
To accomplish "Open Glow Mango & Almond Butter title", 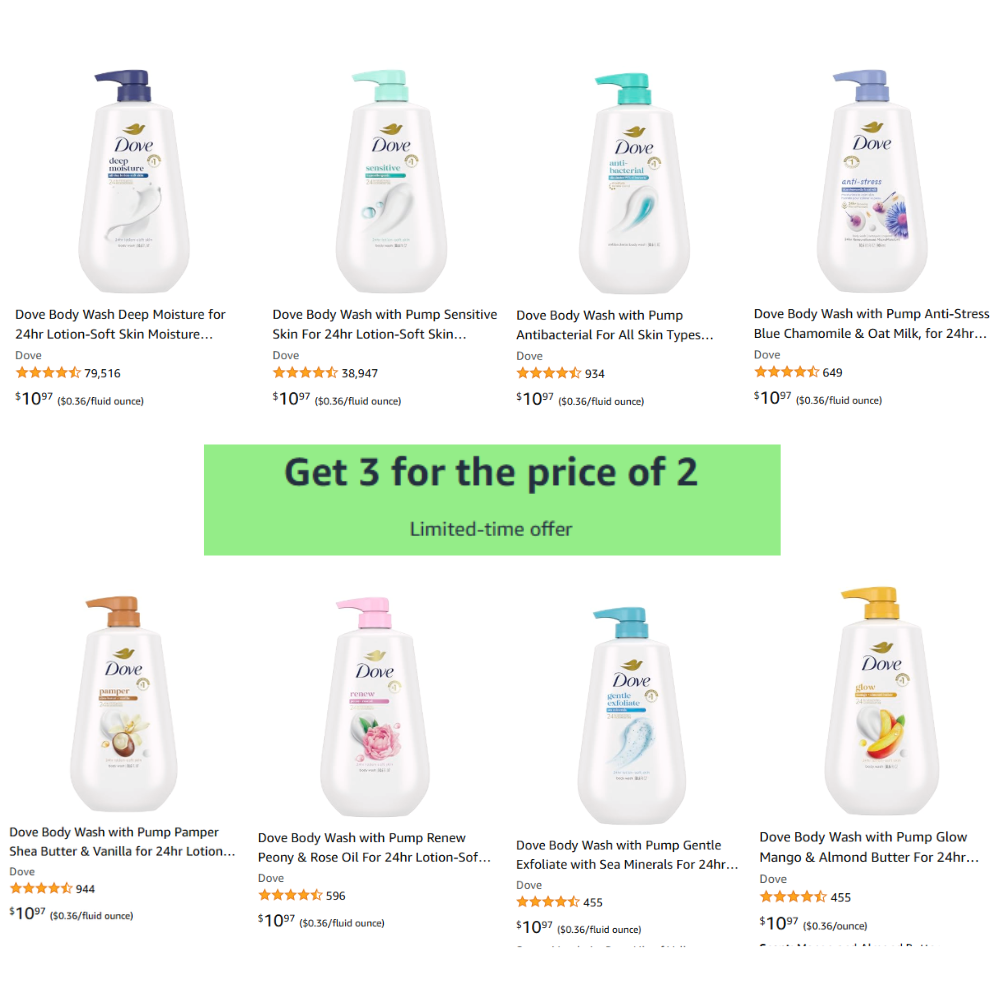I will click(x=869, y=847).
